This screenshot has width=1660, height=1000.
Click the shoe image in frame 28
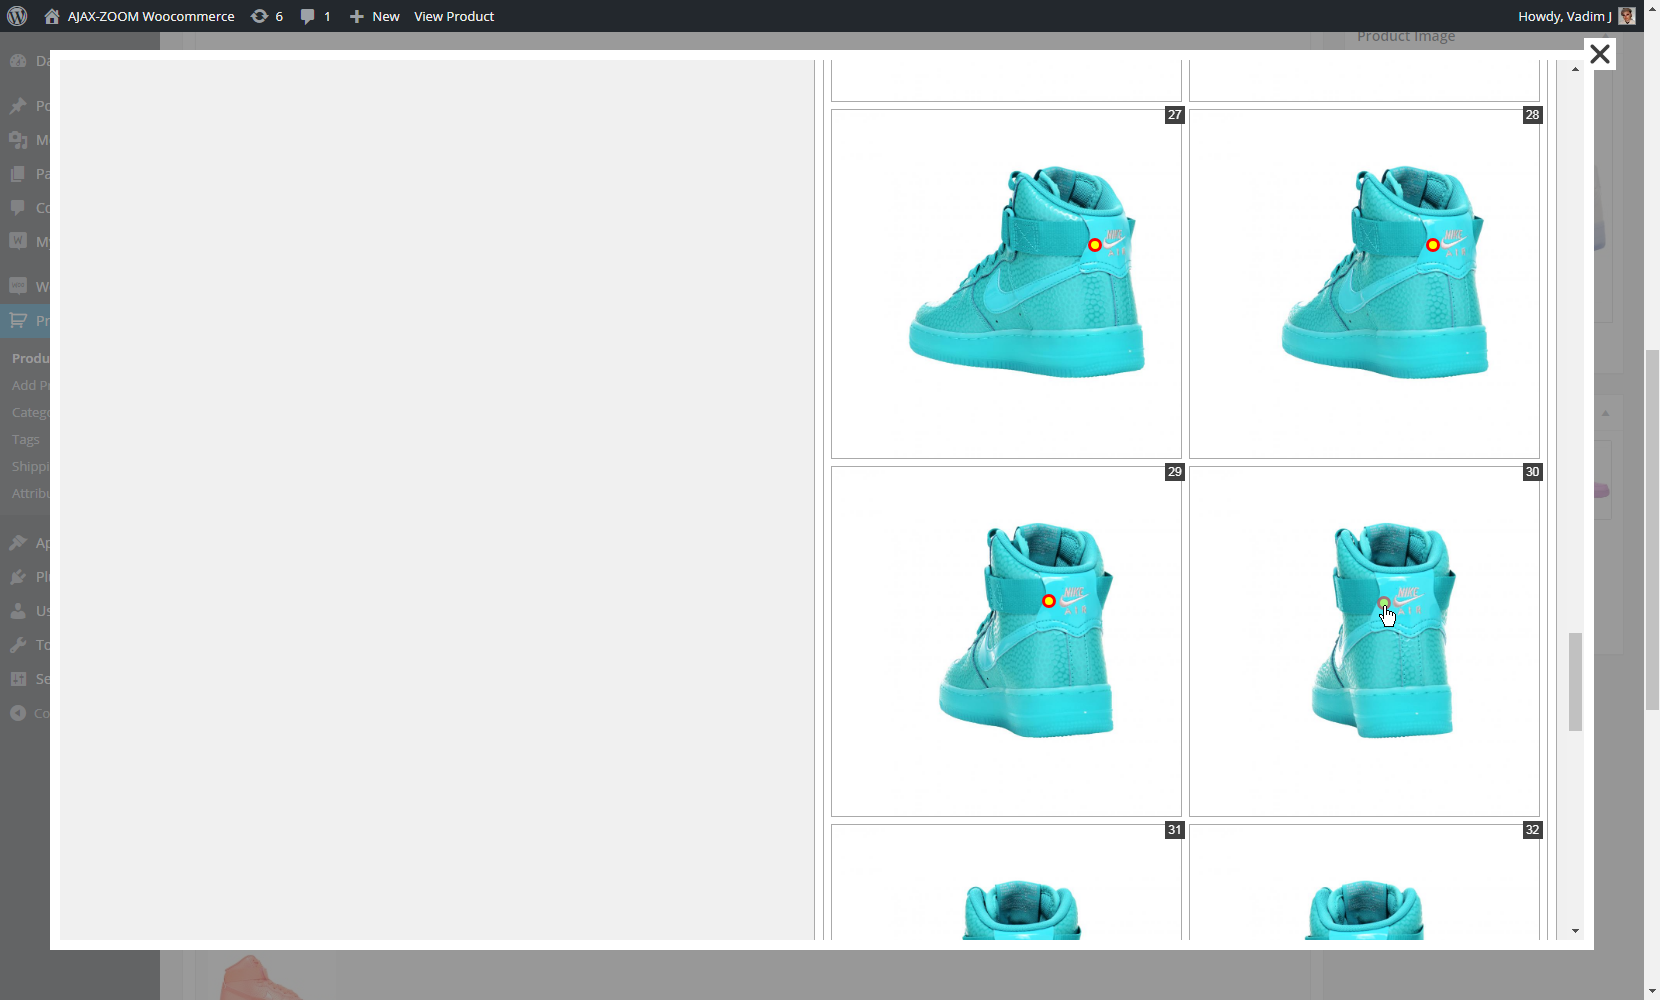(x=1385, y=272)
